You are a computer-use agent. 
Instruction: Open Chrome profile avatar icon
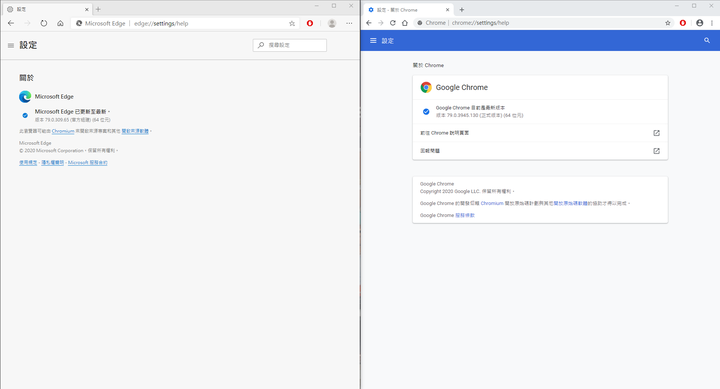(699, 23)
